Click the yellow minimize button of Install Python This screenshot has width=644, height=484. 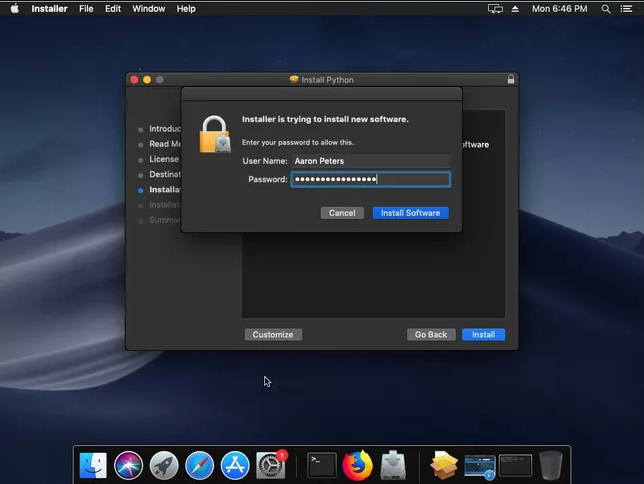[x=147, y=80]
